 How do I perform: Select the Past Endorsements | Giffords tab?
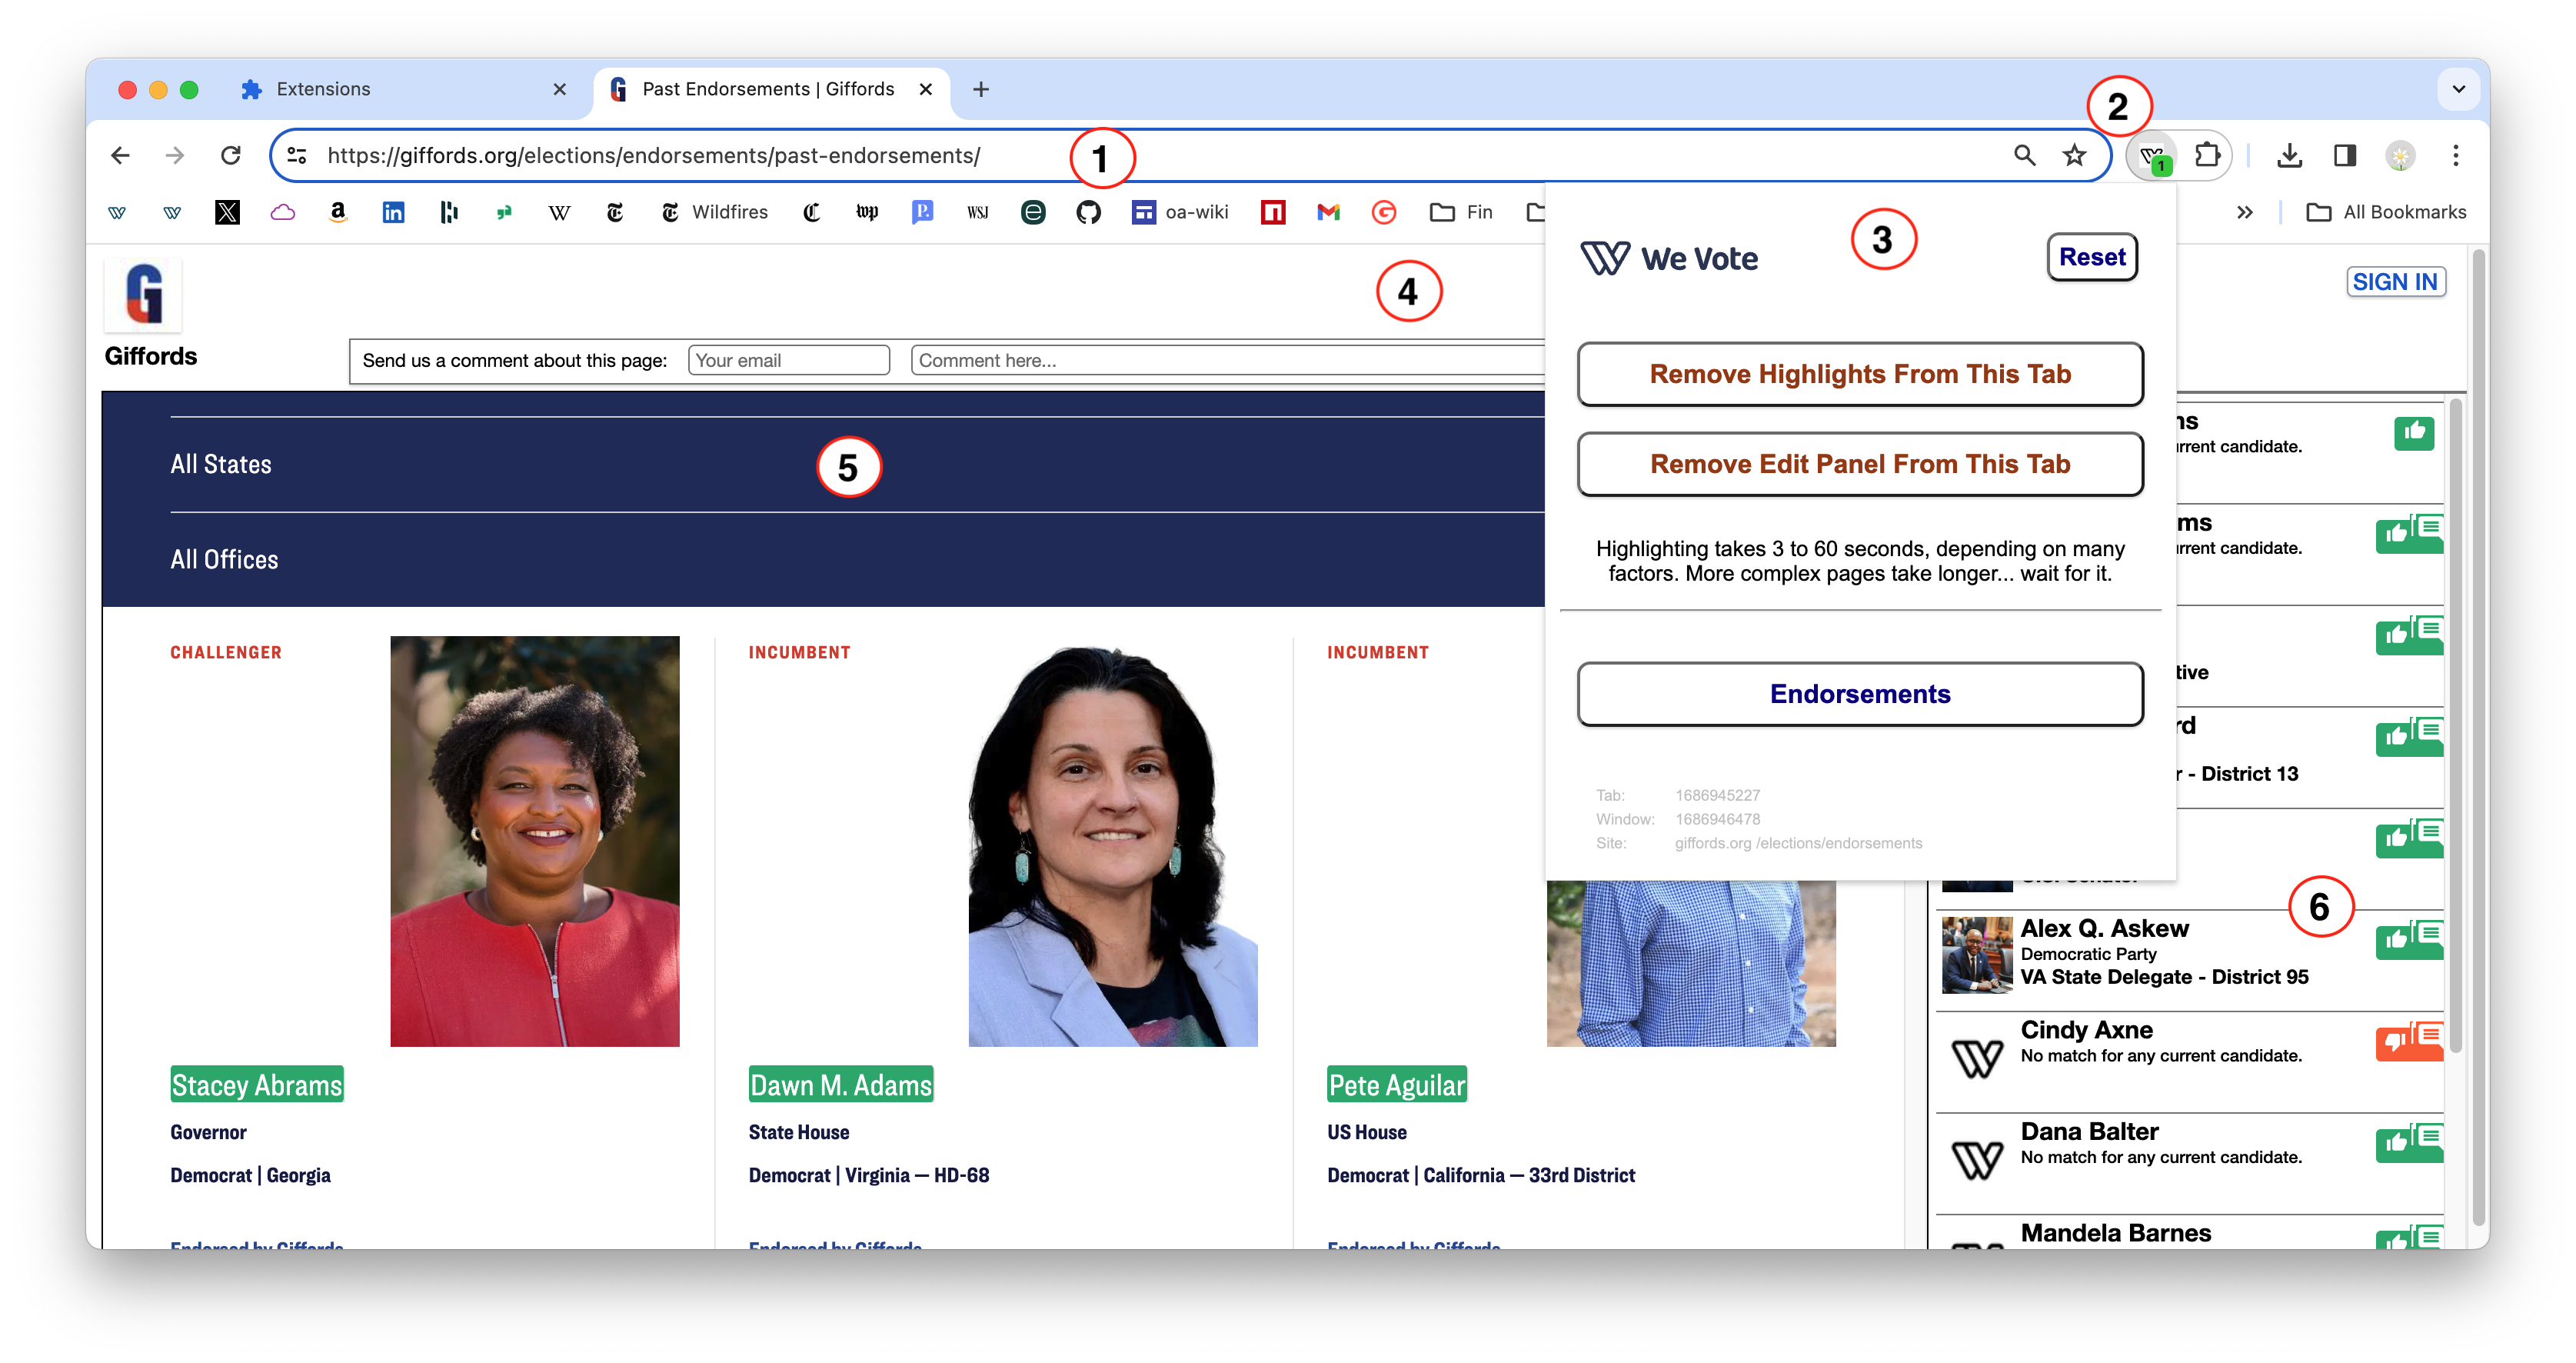click(x=768, y=89)
